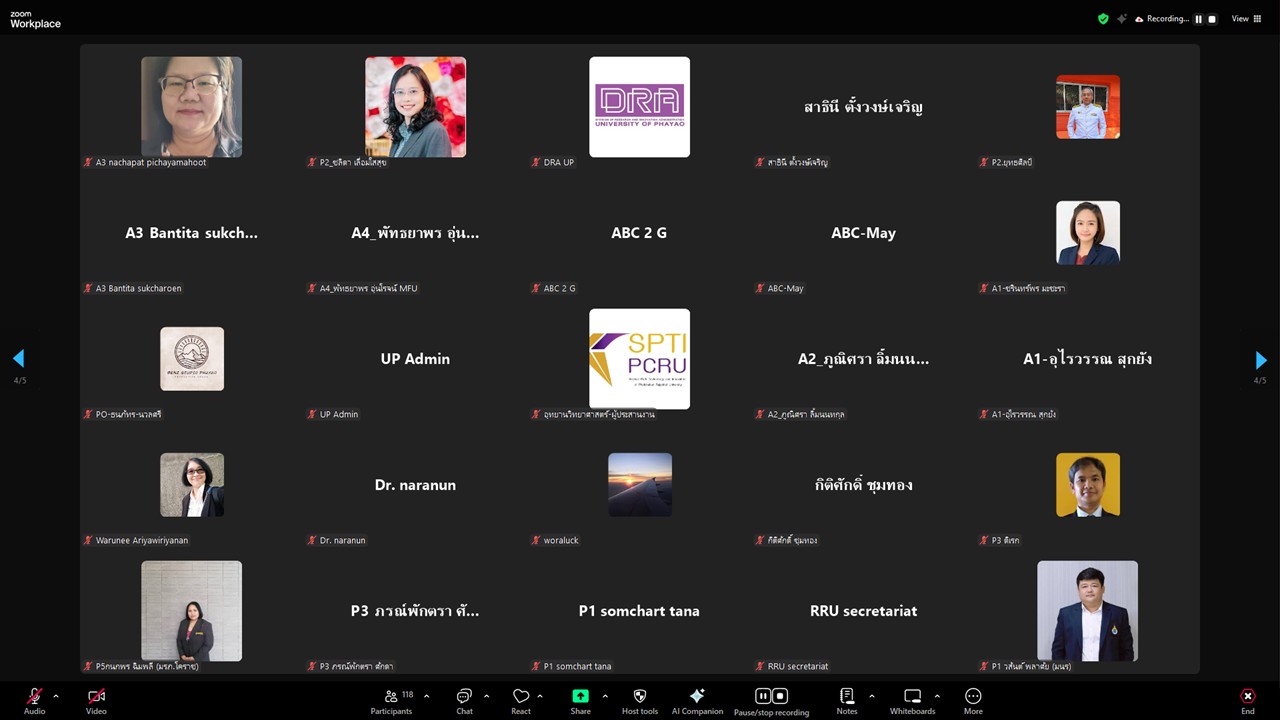The height and width of the screenshot is (720, 1280).
Task: Expand Share options caret
Action: point(605,696)
